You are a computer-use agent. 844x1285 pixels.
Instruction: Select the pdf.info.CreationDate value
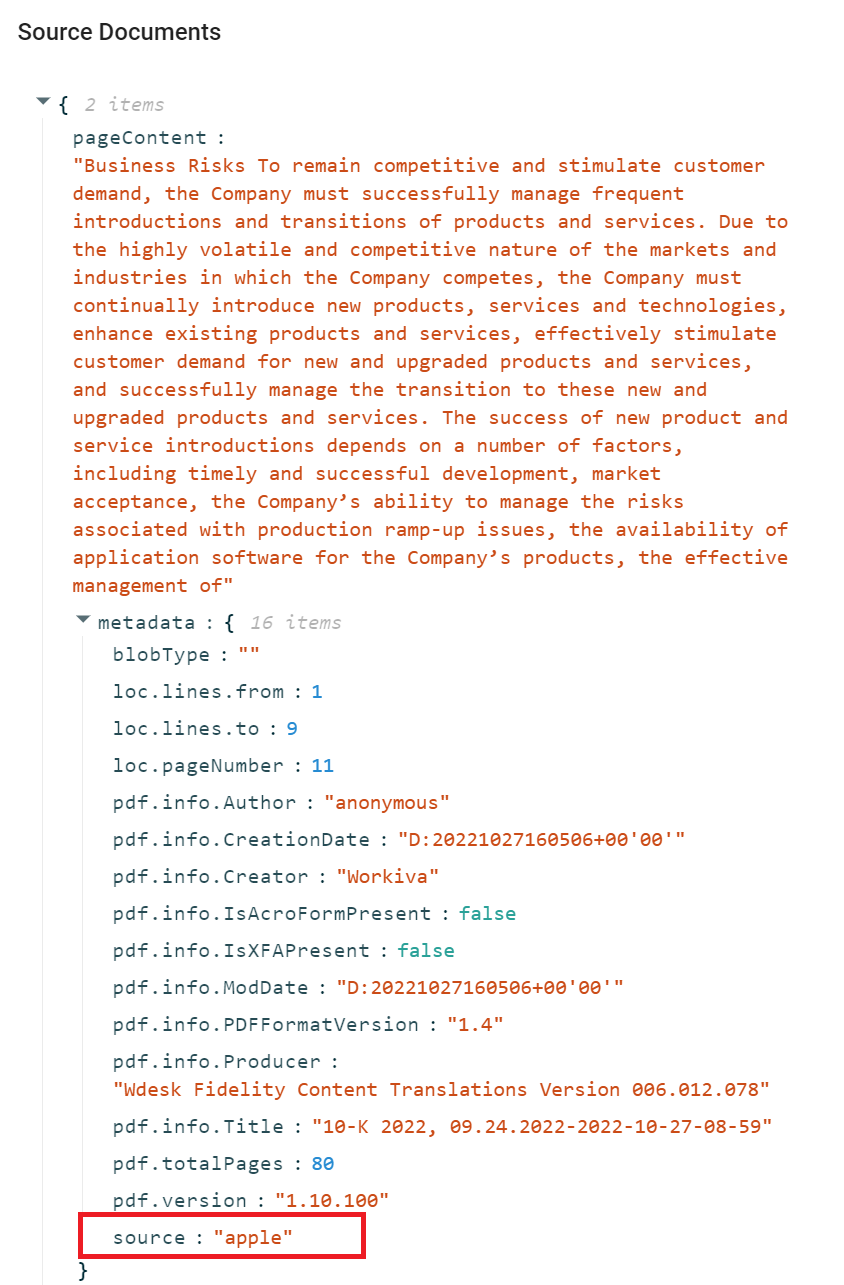pyautogui.click(x=541, y=840)
